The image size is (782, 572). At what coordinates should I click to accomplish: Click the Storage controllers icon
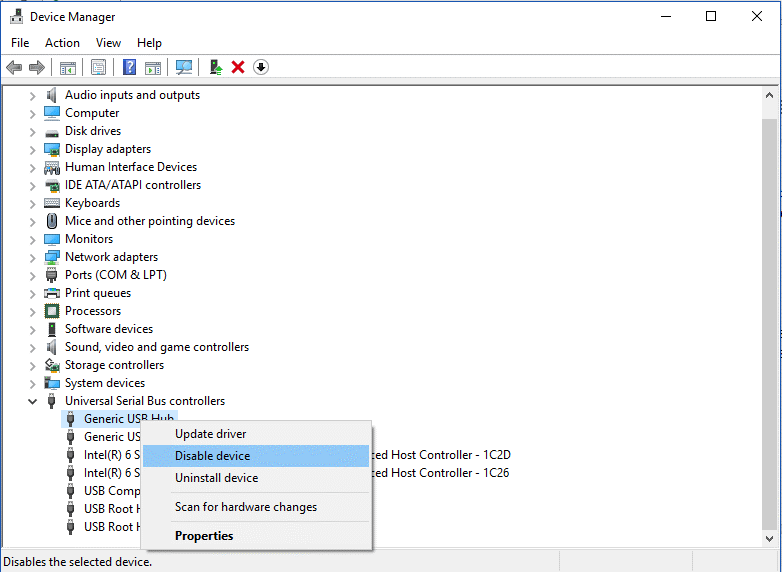pos(52,365)
